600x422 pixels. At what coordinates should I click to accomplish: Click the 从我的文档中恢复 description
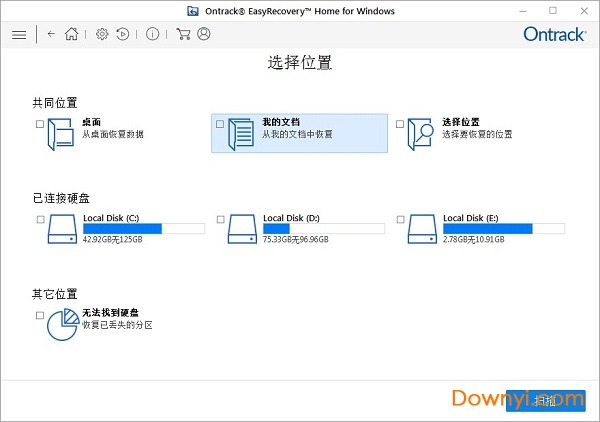[297, 134]
